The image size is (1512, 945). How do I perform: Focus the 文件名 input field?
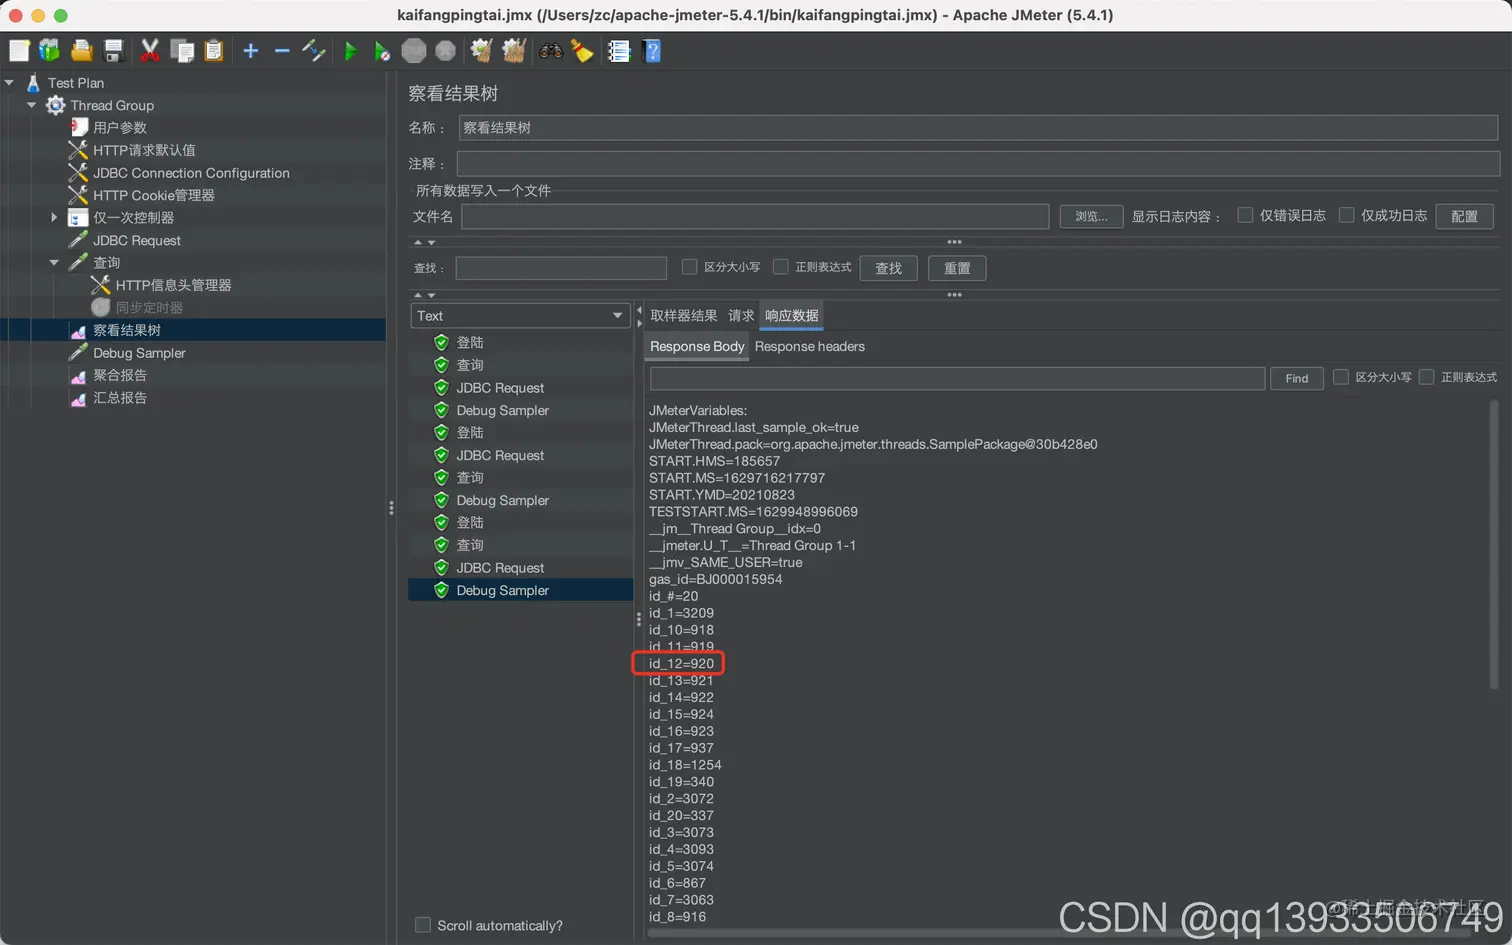755,216
